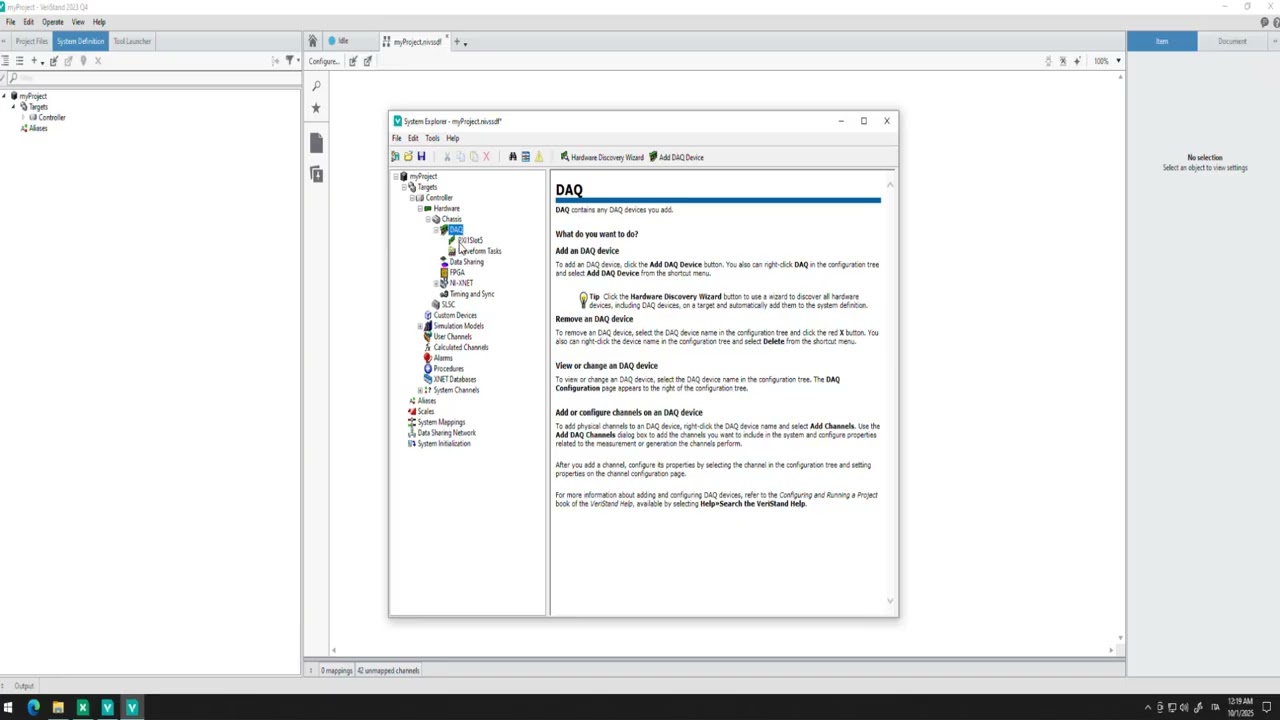Viewport: 1280px width, 720px height.
Task: Click the Home icon beside the Idle tab
Action: click(x=312, y=41)
